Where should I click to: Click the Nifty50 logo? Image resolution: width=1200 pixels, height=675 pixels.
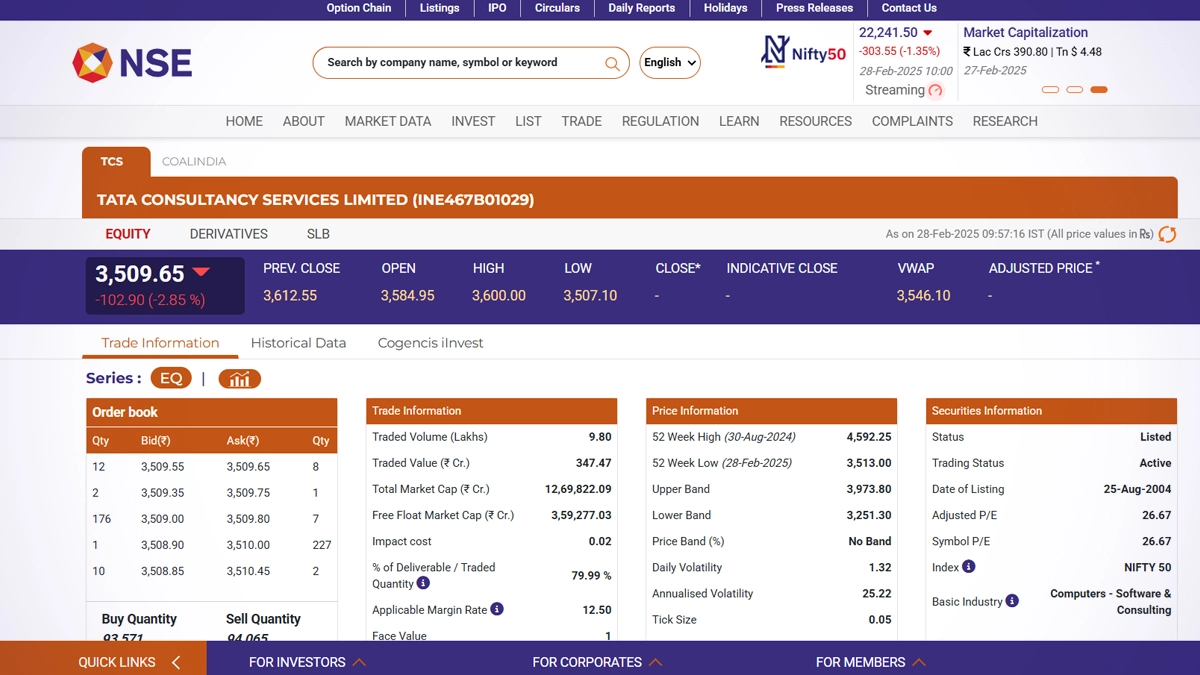pyautogui.click(x=804, y=52)
